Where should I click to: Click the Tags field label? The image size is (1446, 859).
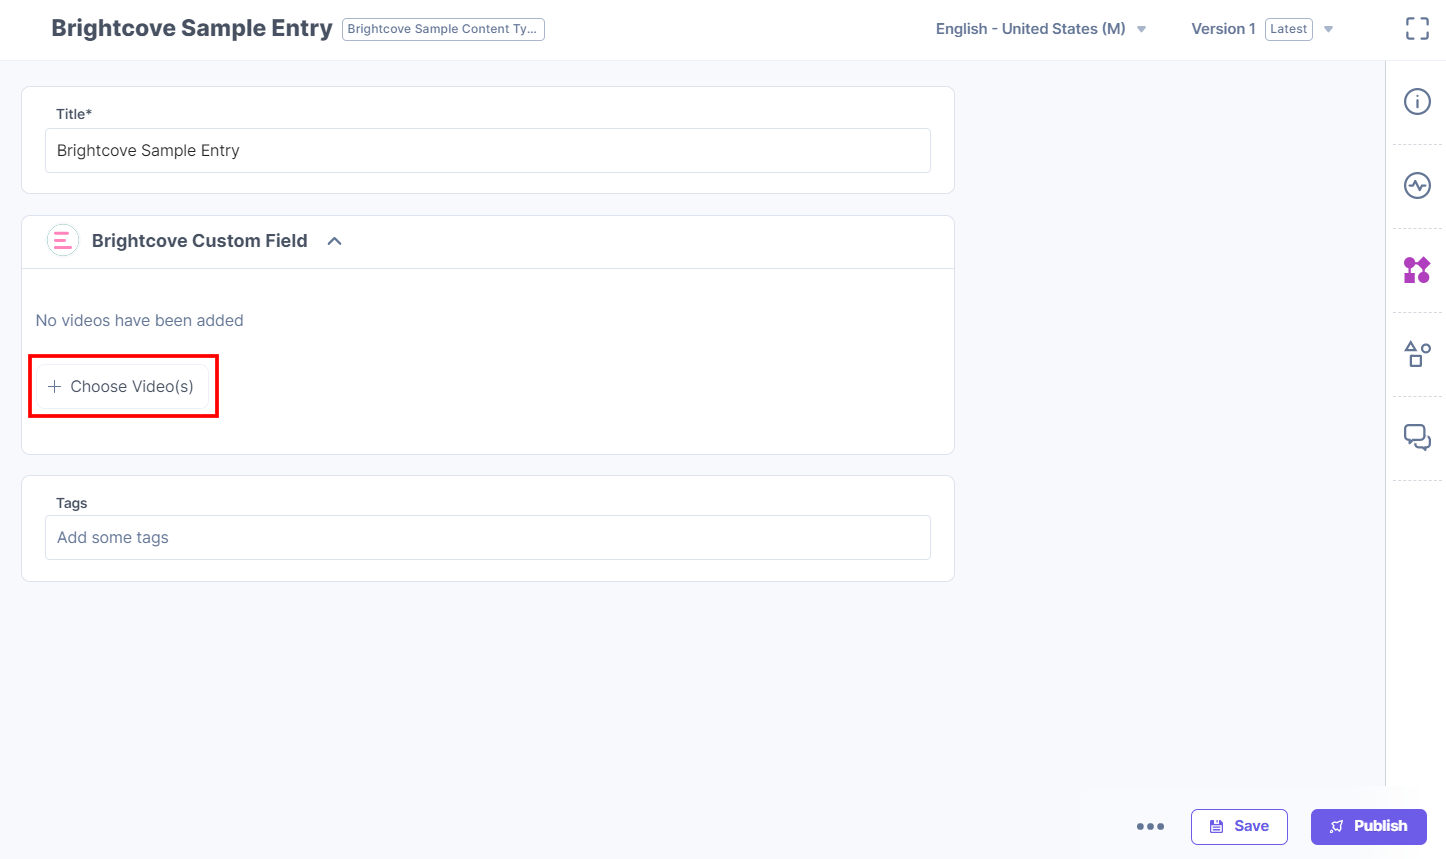72,503
